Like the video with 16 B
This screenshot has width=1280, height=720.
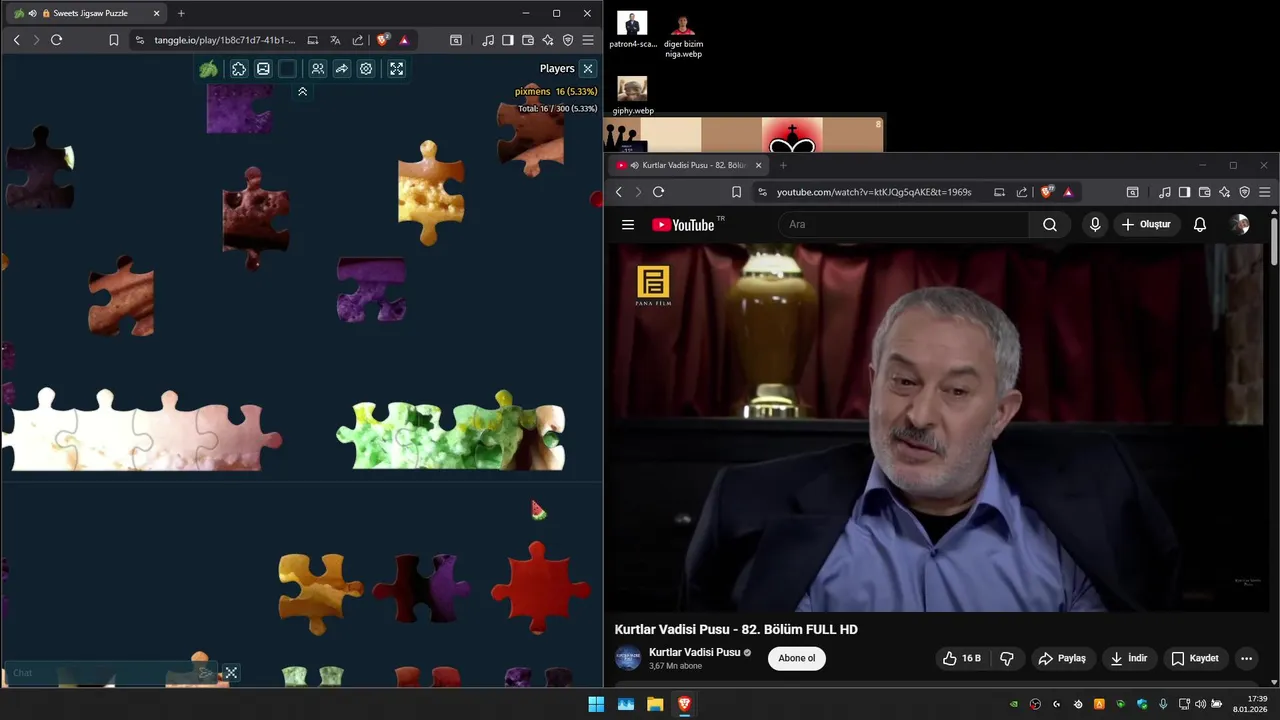coord(962,658)
